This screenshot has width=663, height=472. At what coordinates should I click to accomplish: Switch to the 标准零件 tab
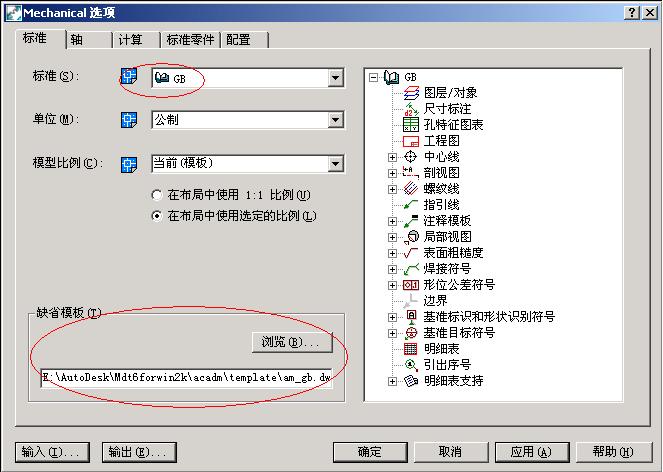[x=190, y=40]
